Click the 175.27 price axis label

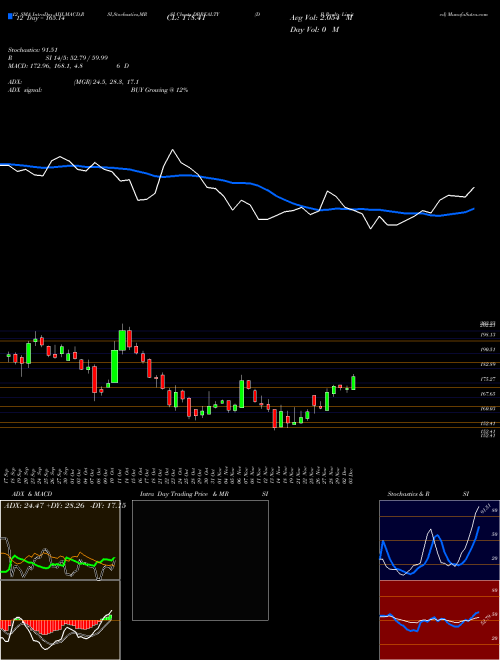pos(487,379)
